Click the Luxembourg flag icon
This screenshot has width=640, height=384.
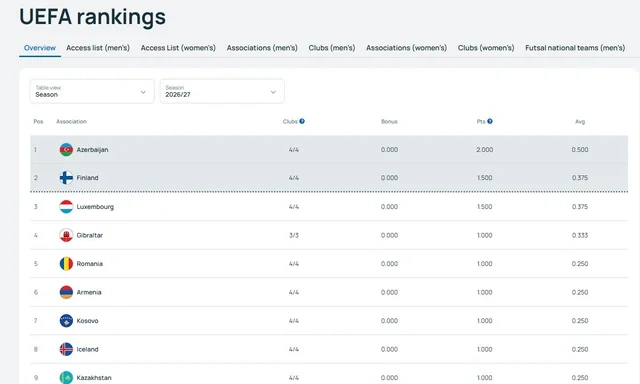pos(66,207)
